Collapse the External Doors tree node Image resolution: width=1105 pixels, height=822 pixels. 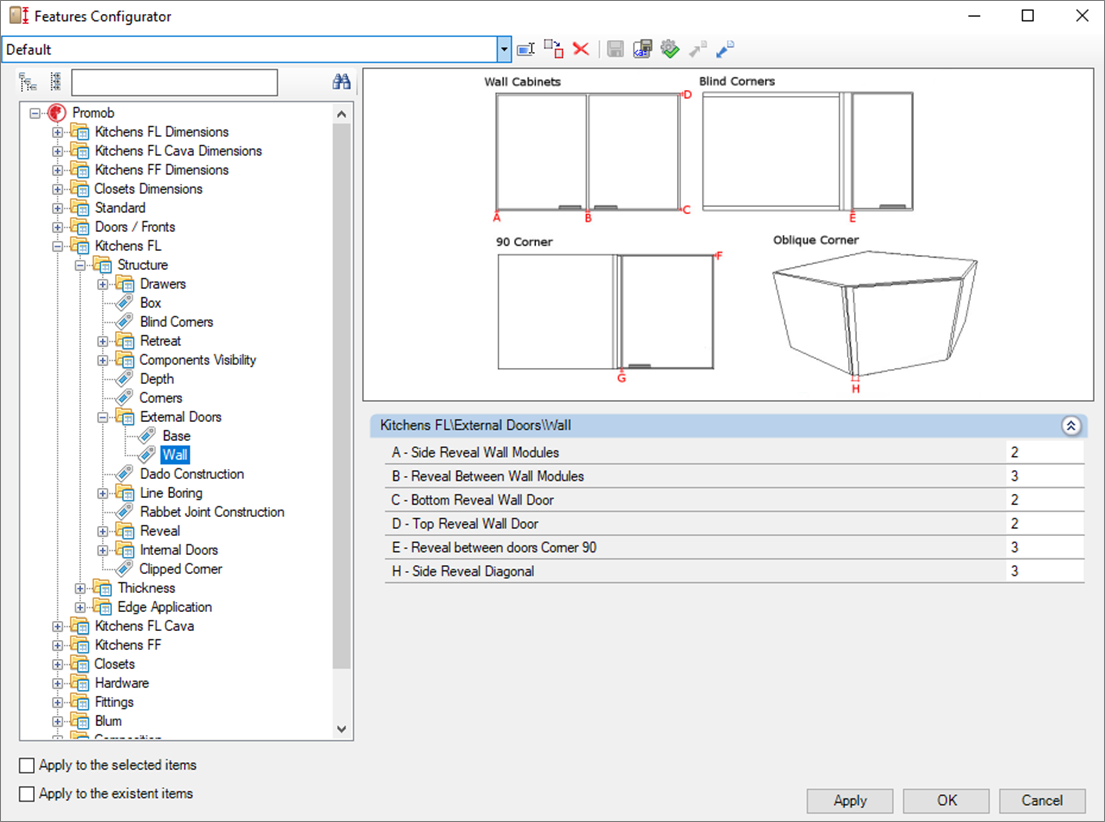click(103, 417)
